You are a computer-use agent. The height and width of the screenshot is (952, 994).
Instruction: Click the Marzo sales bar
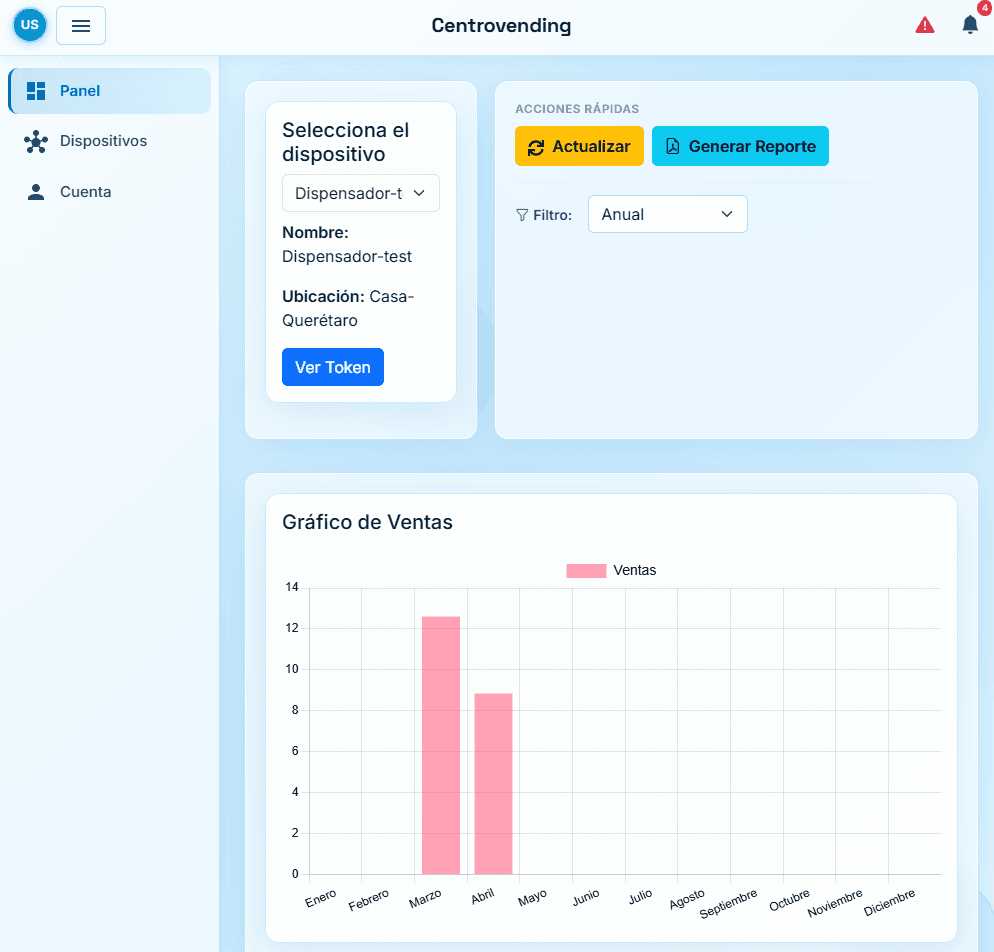pyautogui.click(x=441, y=745)
